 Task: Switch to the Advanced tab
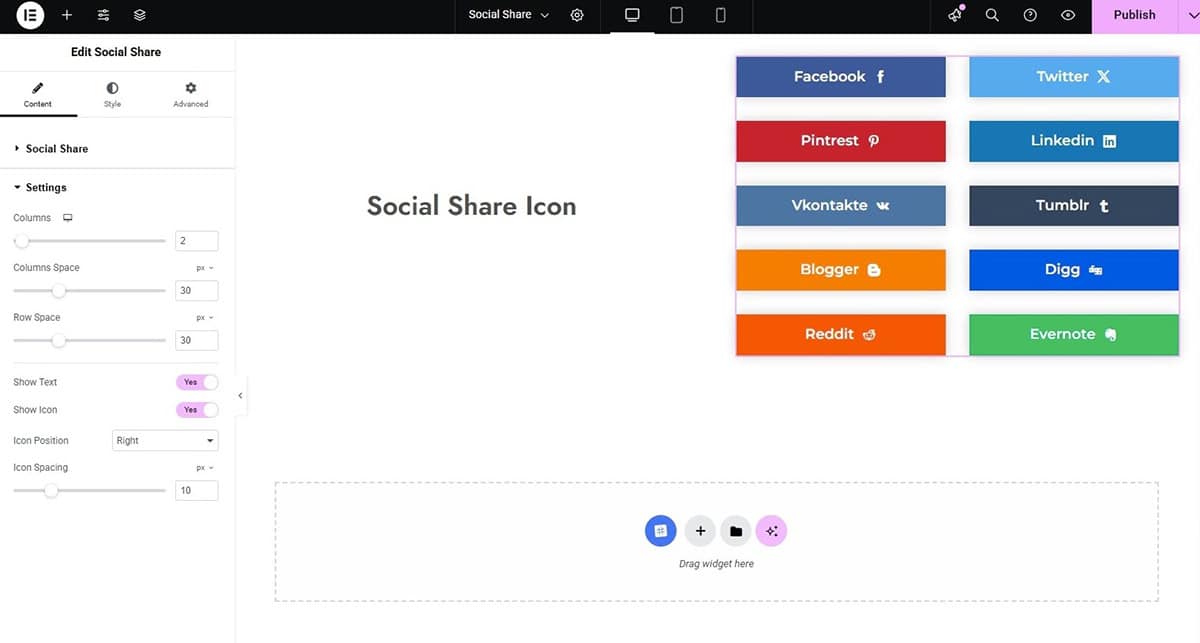point(190,95)
